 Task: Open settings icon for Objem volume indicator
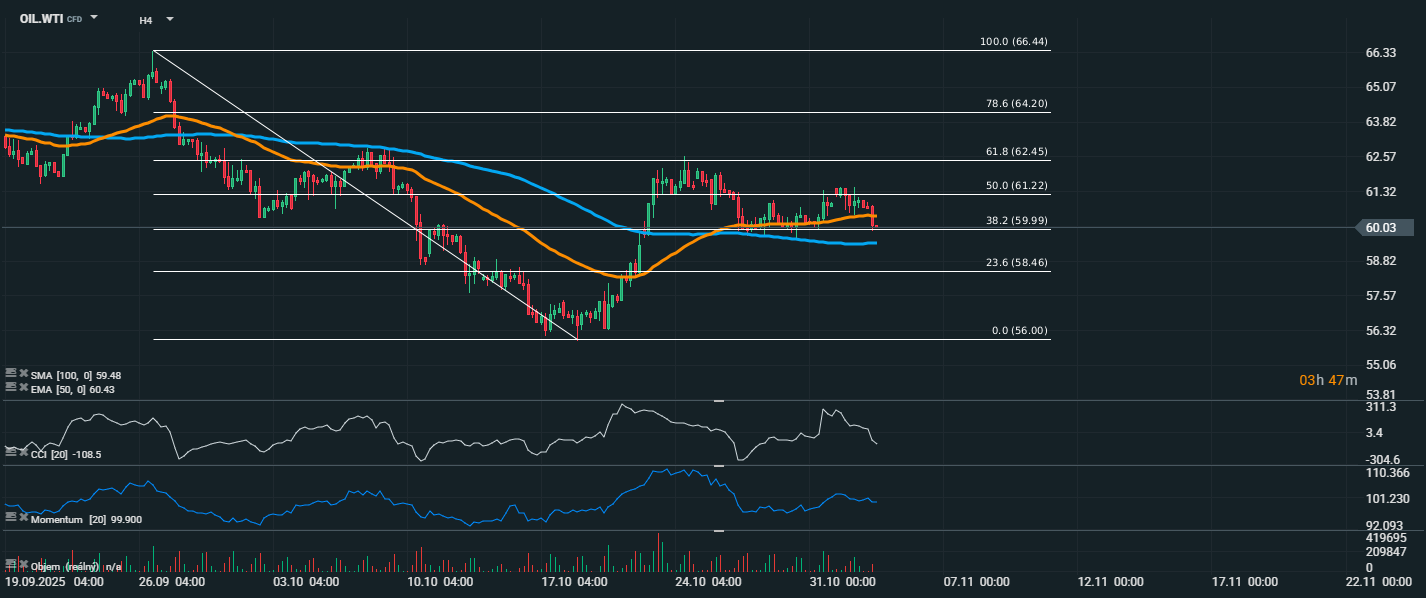click(x=11, y=566)
